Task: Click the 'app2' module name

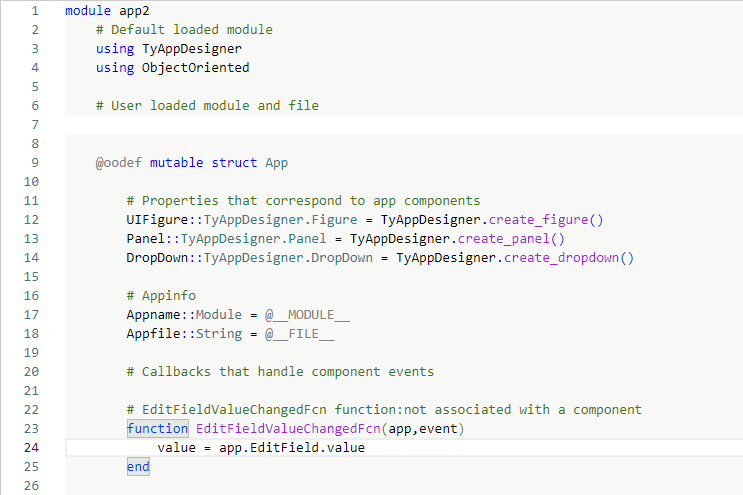Action: [x=134, y=11]
